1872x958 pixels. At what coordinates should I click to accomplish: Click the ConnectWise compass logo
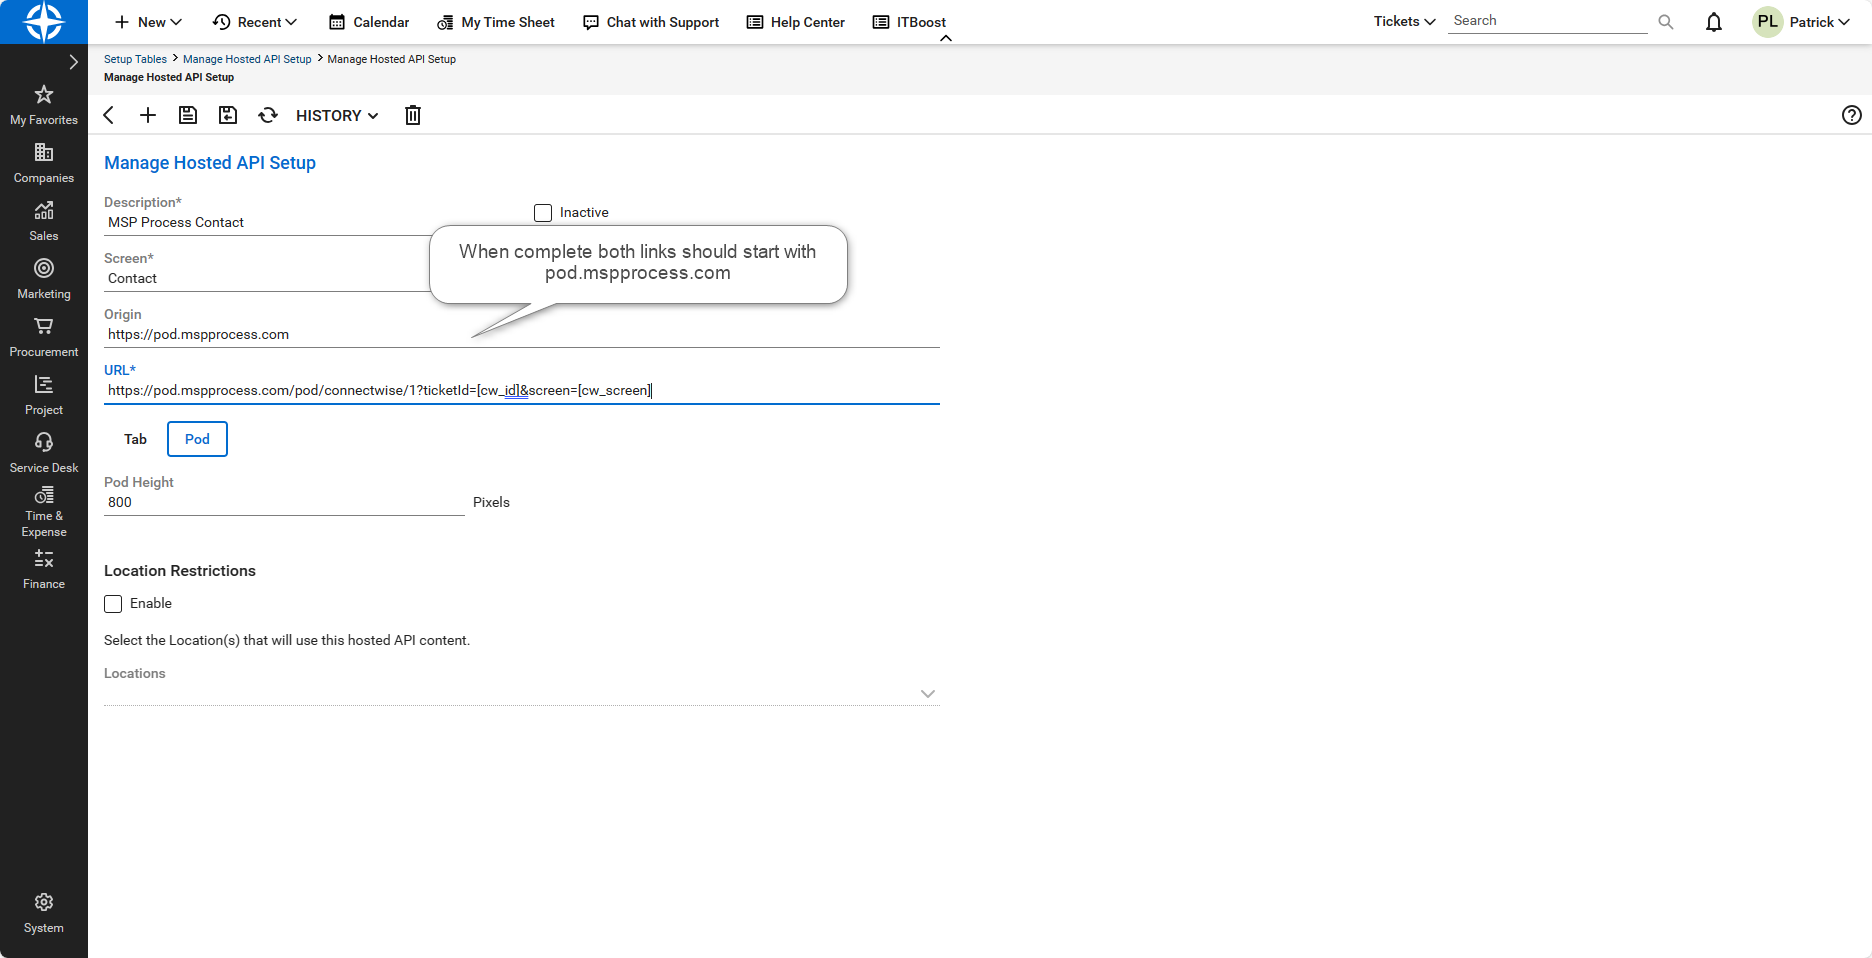tap(44, 22)
